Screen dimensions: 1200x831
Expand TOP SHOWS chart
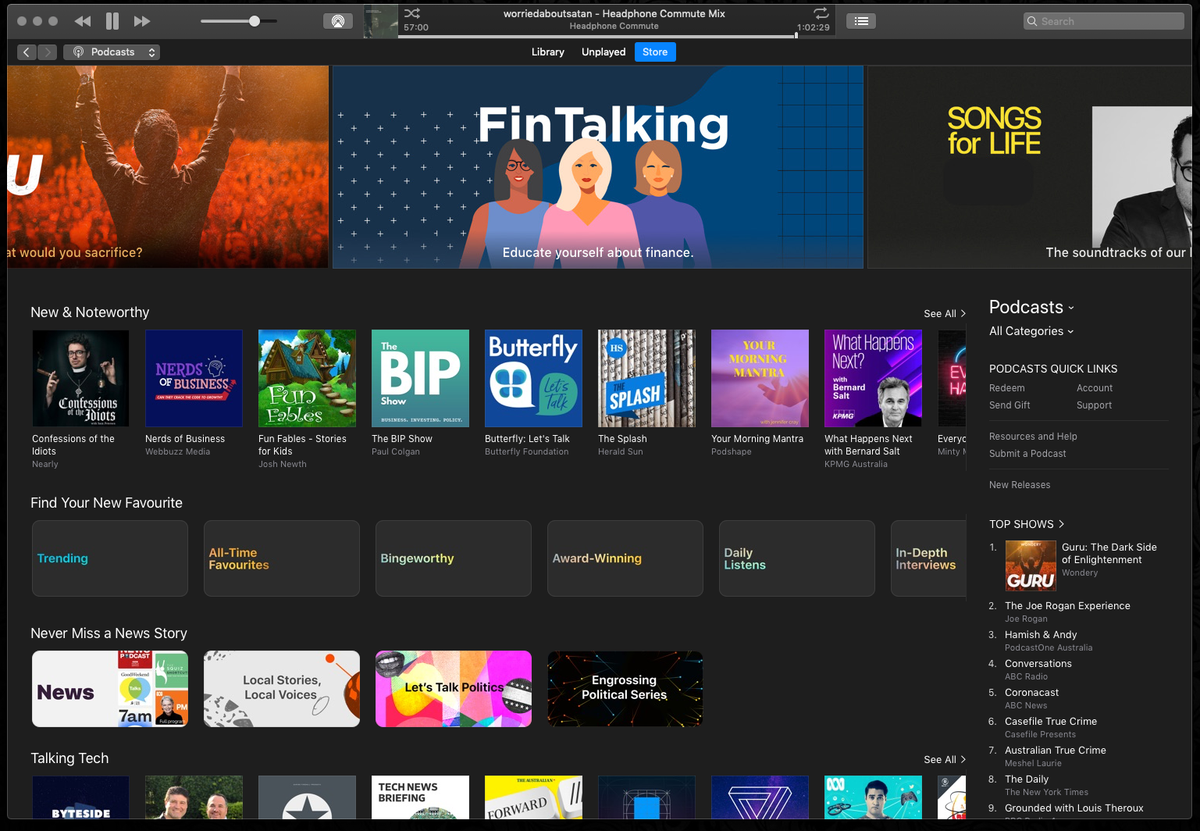coord(1027,524)
